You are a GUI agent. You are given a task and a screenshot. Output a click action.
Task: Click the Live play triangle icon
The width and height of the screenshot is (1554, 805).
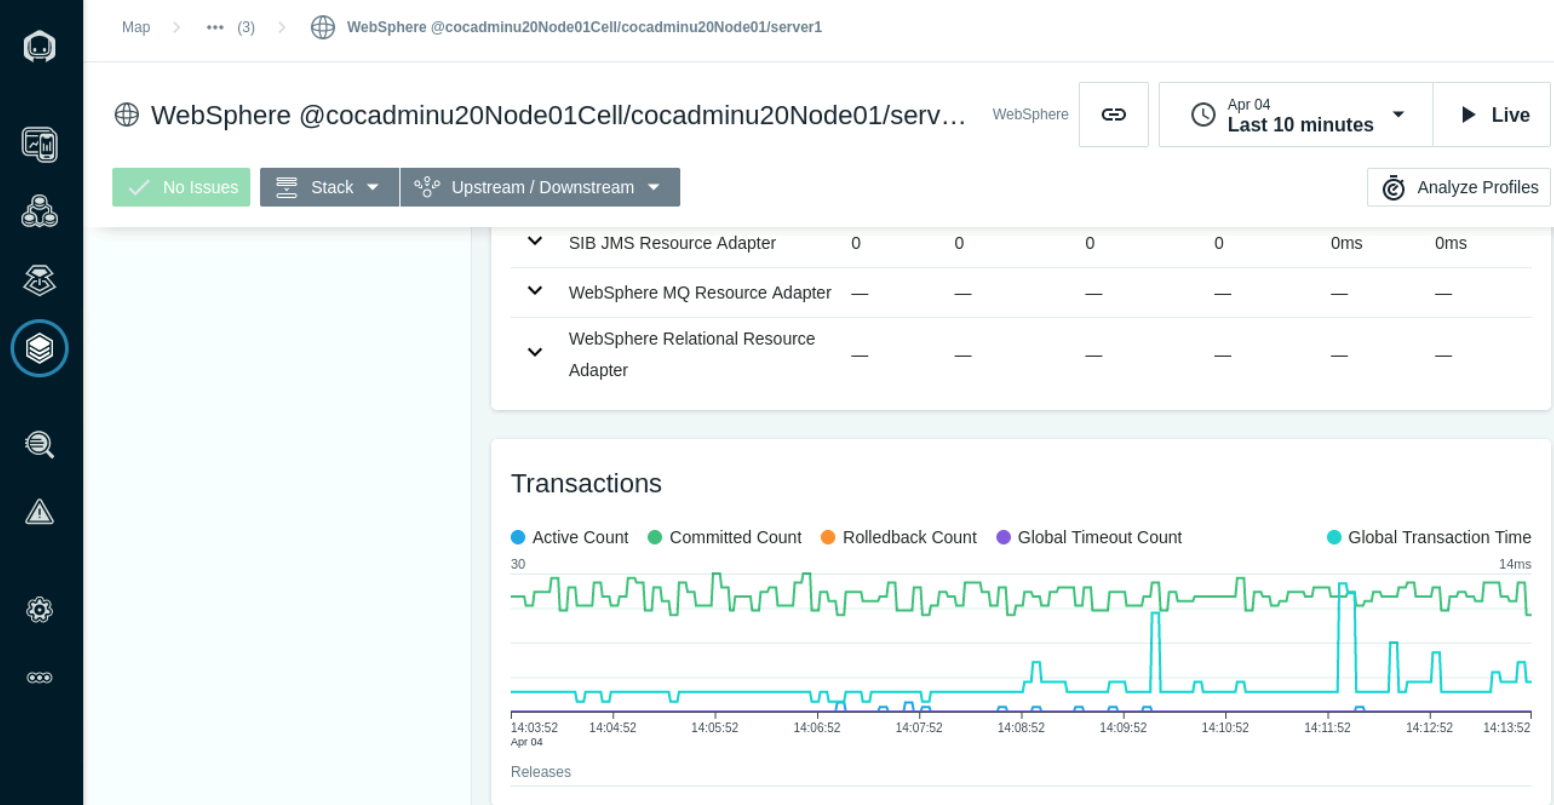coord(1468,114)
